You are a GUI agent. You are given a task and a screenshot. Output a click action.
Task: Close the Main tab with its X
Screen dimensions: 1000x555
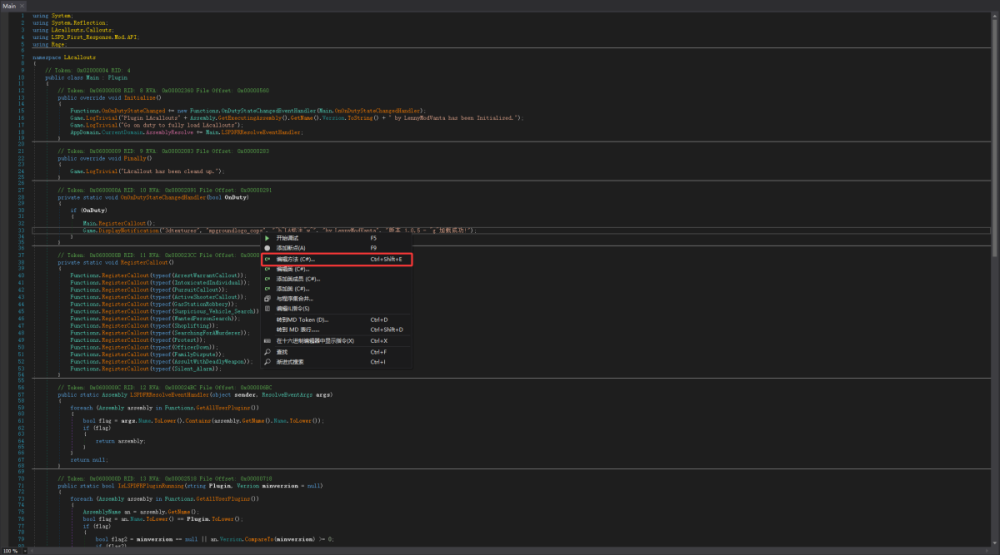tap(22, 6)
